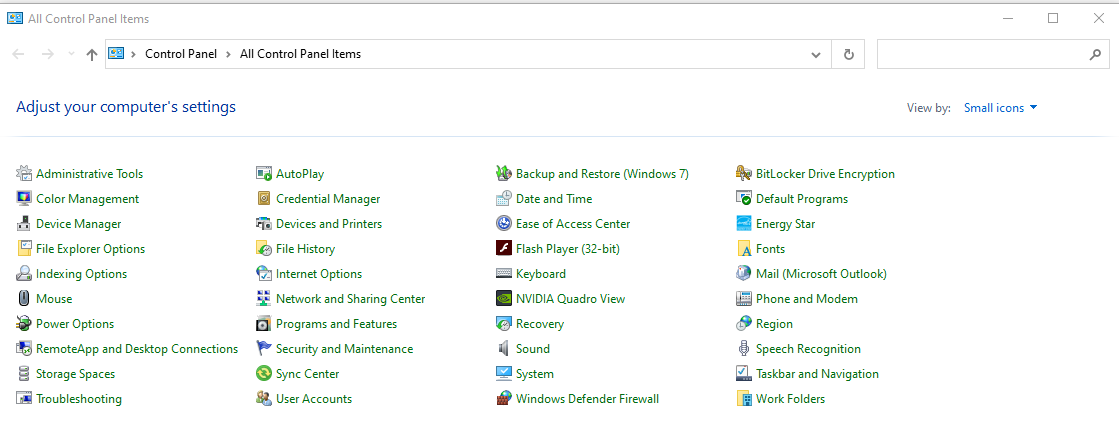Click the Mouse icon
Screen dimensions: 1119x421
point(24,298)
